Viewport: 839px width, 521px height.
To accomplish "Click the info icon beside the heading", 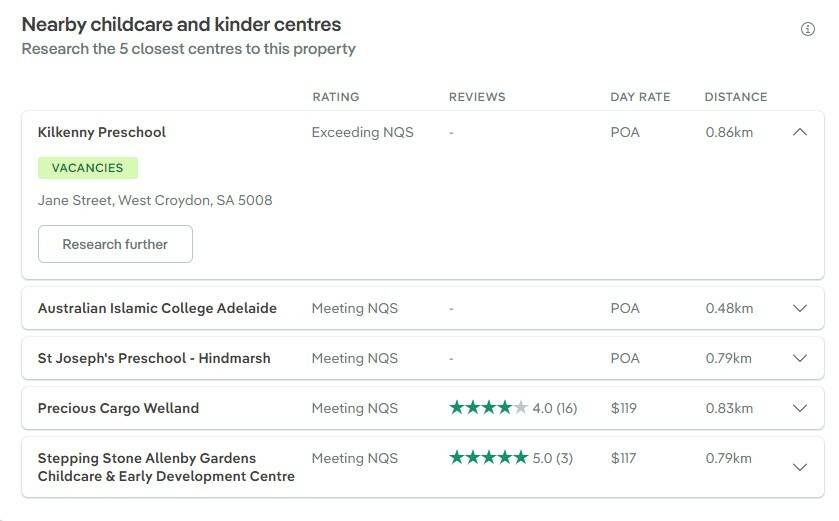I will 808,29.
